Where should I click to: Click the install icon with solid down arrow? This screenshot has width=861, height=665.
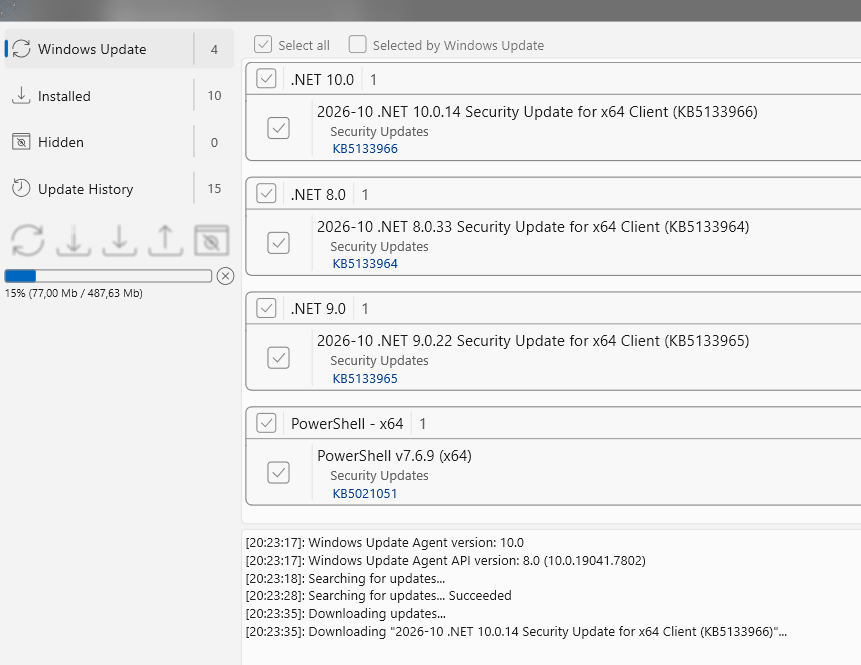[x=119, y=241]
